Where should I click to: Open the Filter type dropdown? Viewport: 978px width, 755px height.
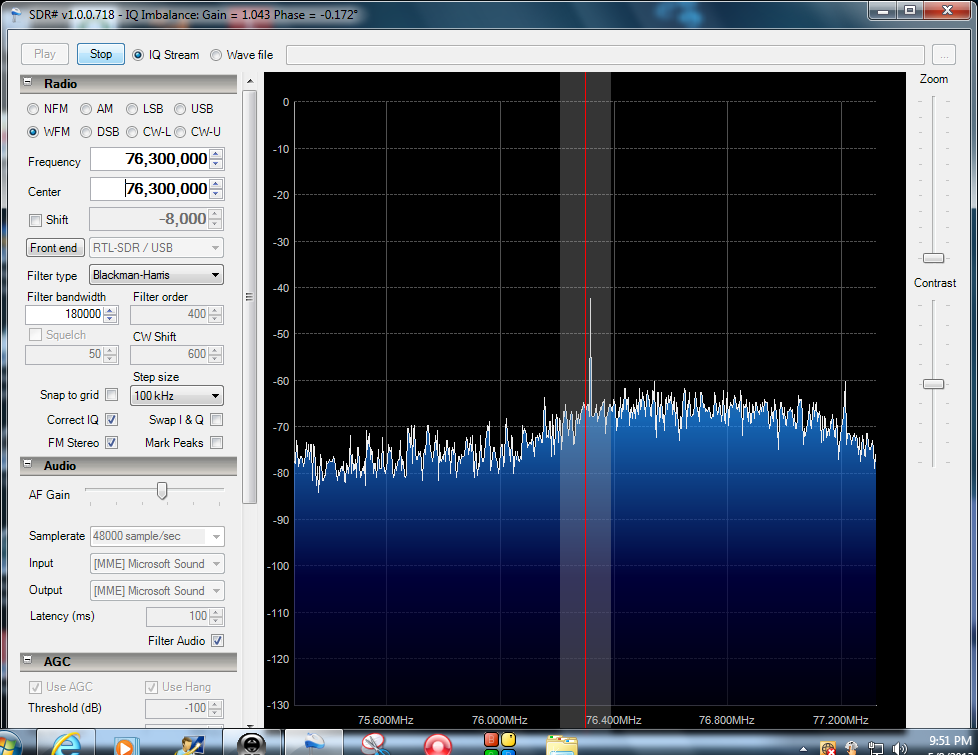click(156, 275)
